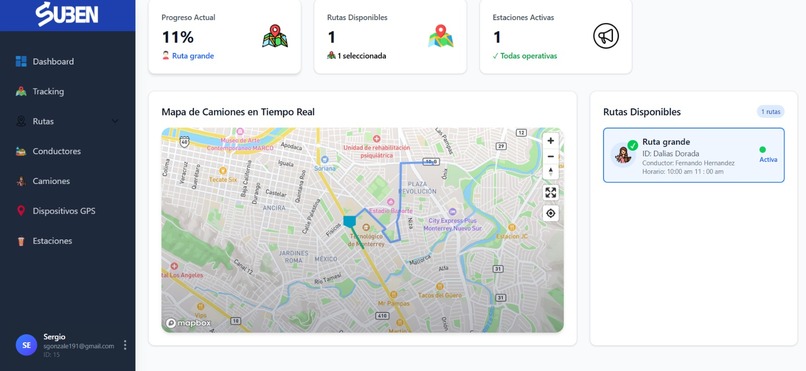
Task: Click the mapbox logo on map
Action: click(188, 323)
